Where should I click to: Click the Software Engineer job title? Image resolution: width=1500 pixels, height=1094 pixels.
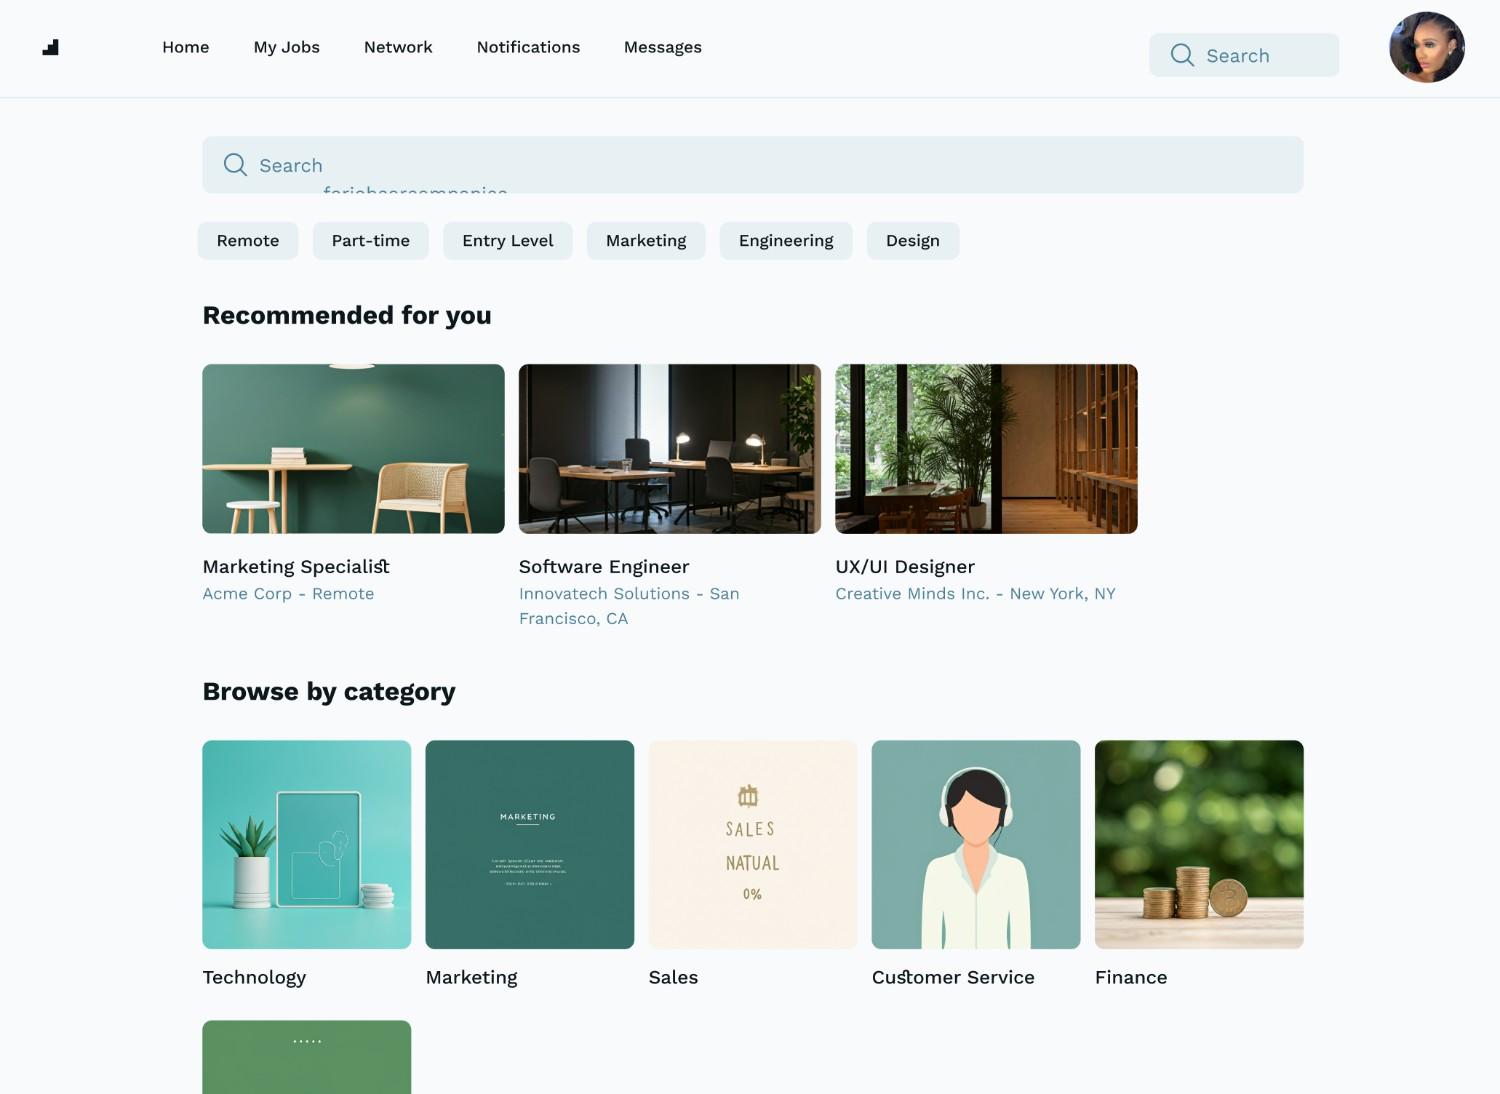tap(604, 567)
